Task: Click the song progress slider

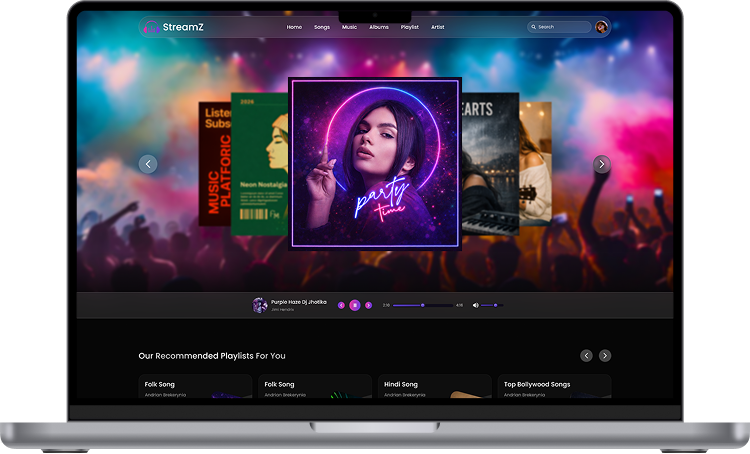Action: click(x=423, y=305)
